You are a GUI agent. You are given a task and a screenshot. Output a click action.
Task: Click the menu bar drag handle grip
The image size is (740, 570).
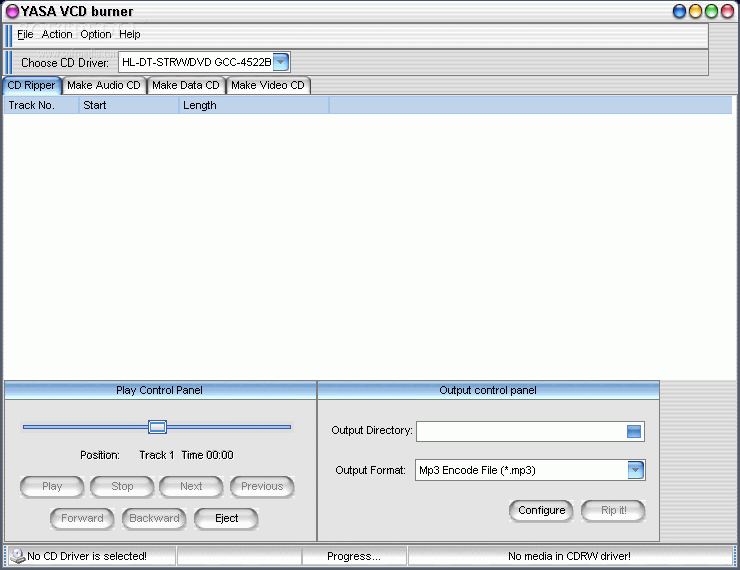click(x=8, y=35)
